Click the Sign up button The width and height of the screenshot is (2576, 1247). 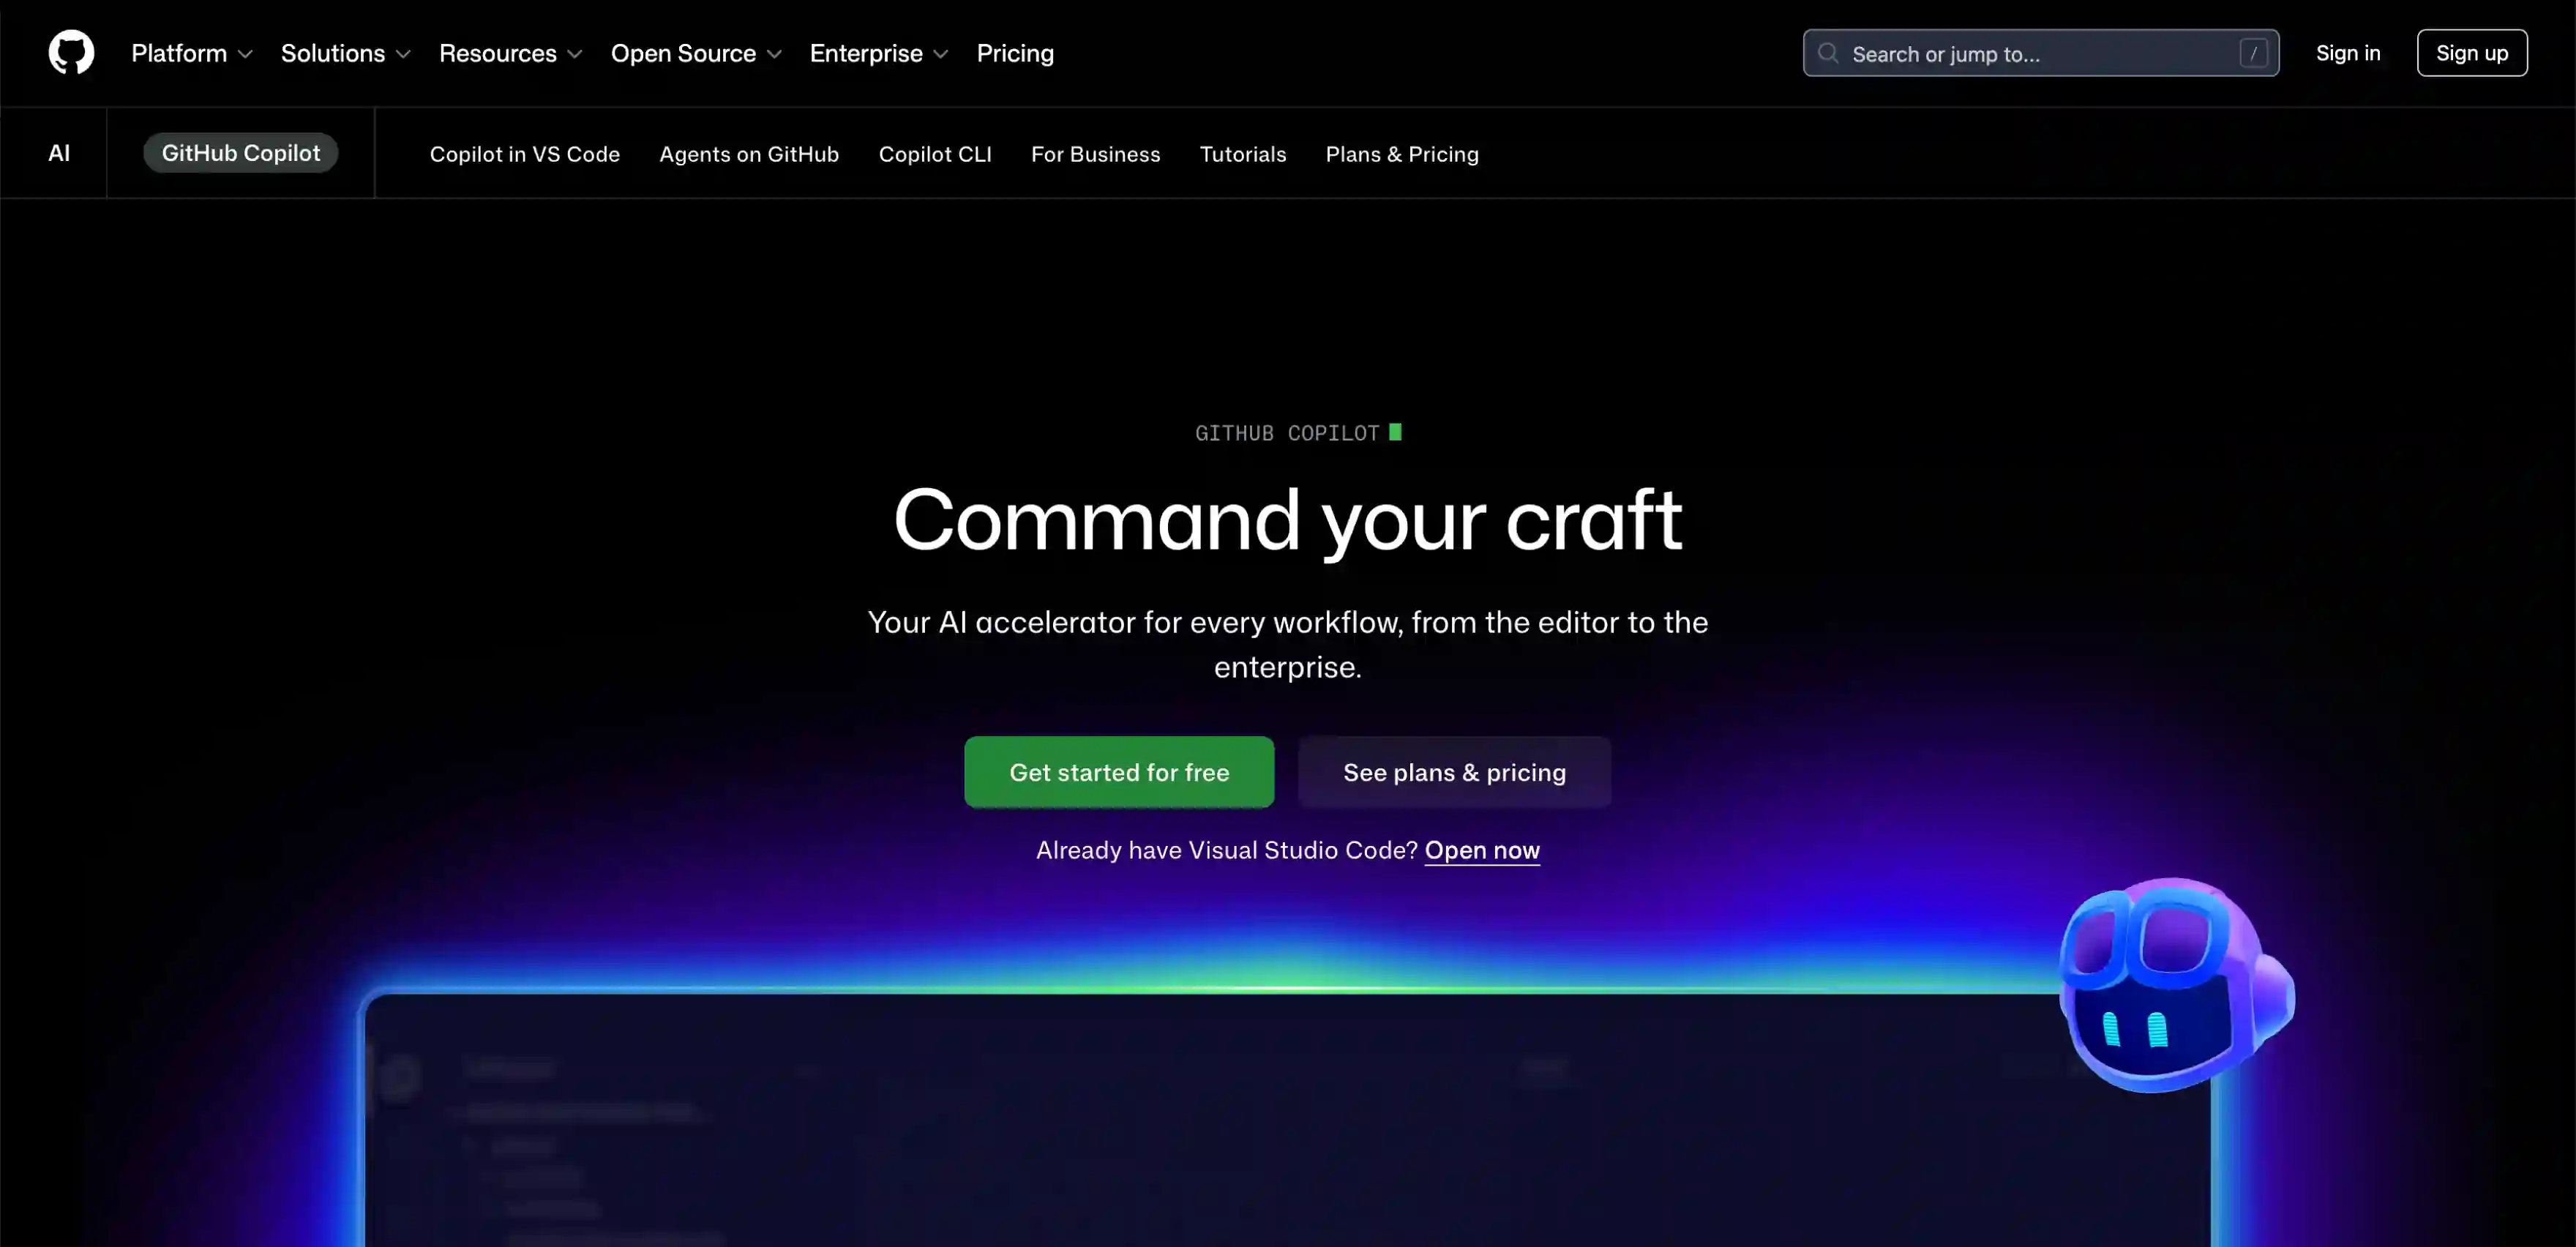click(2472, 53)
